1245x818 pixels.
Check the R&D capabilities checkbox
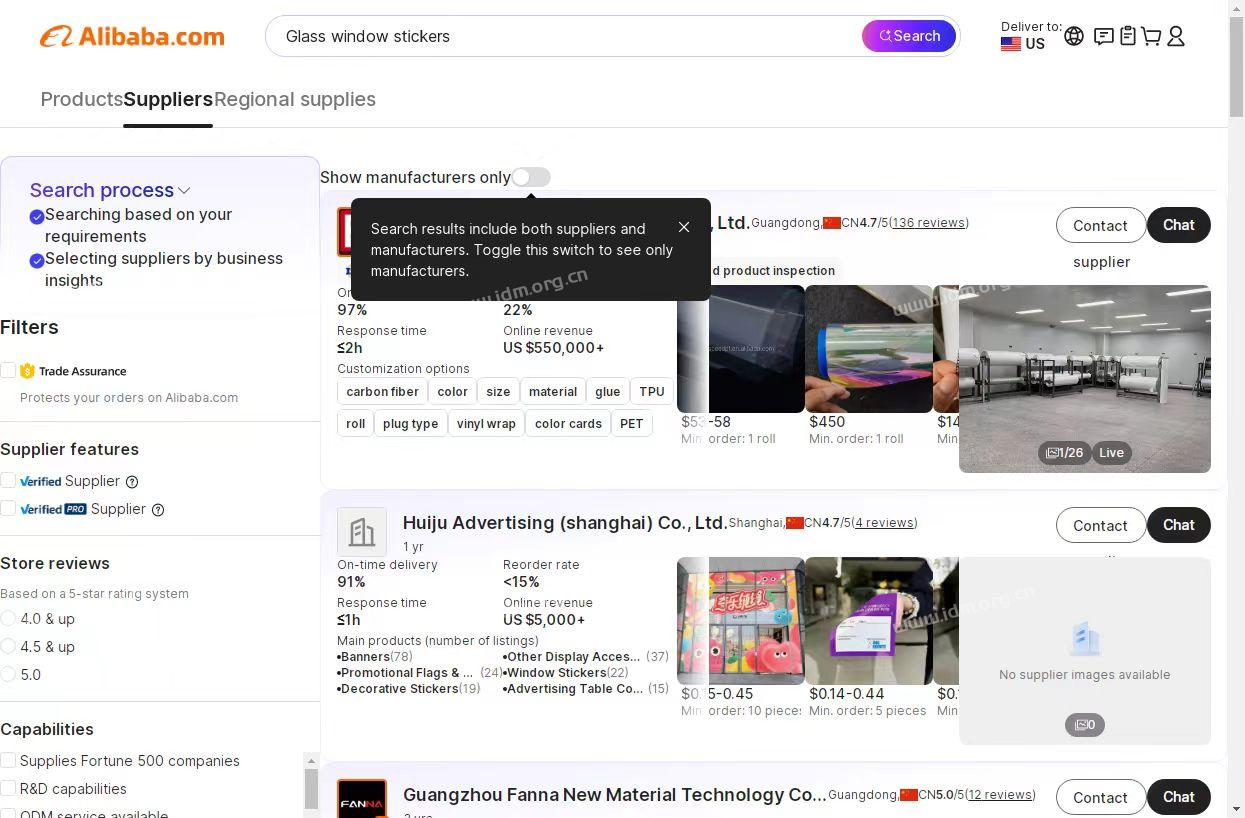[8, 789]
